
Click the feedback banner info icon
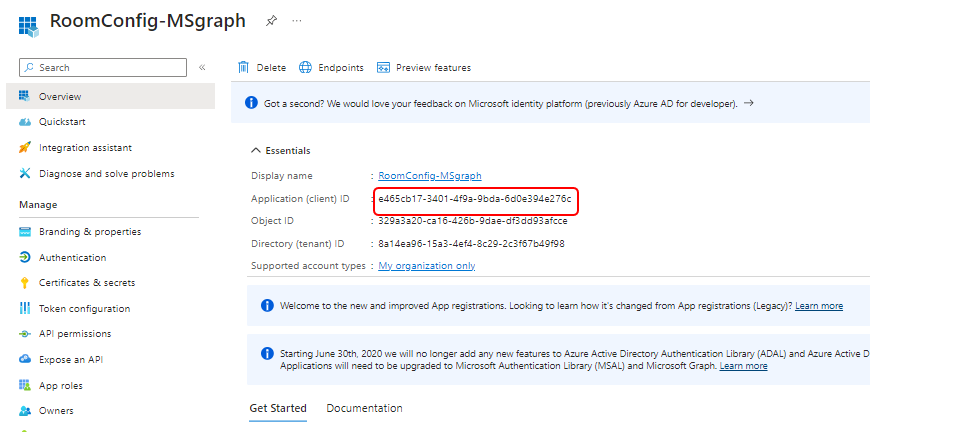tap(251, 103)
